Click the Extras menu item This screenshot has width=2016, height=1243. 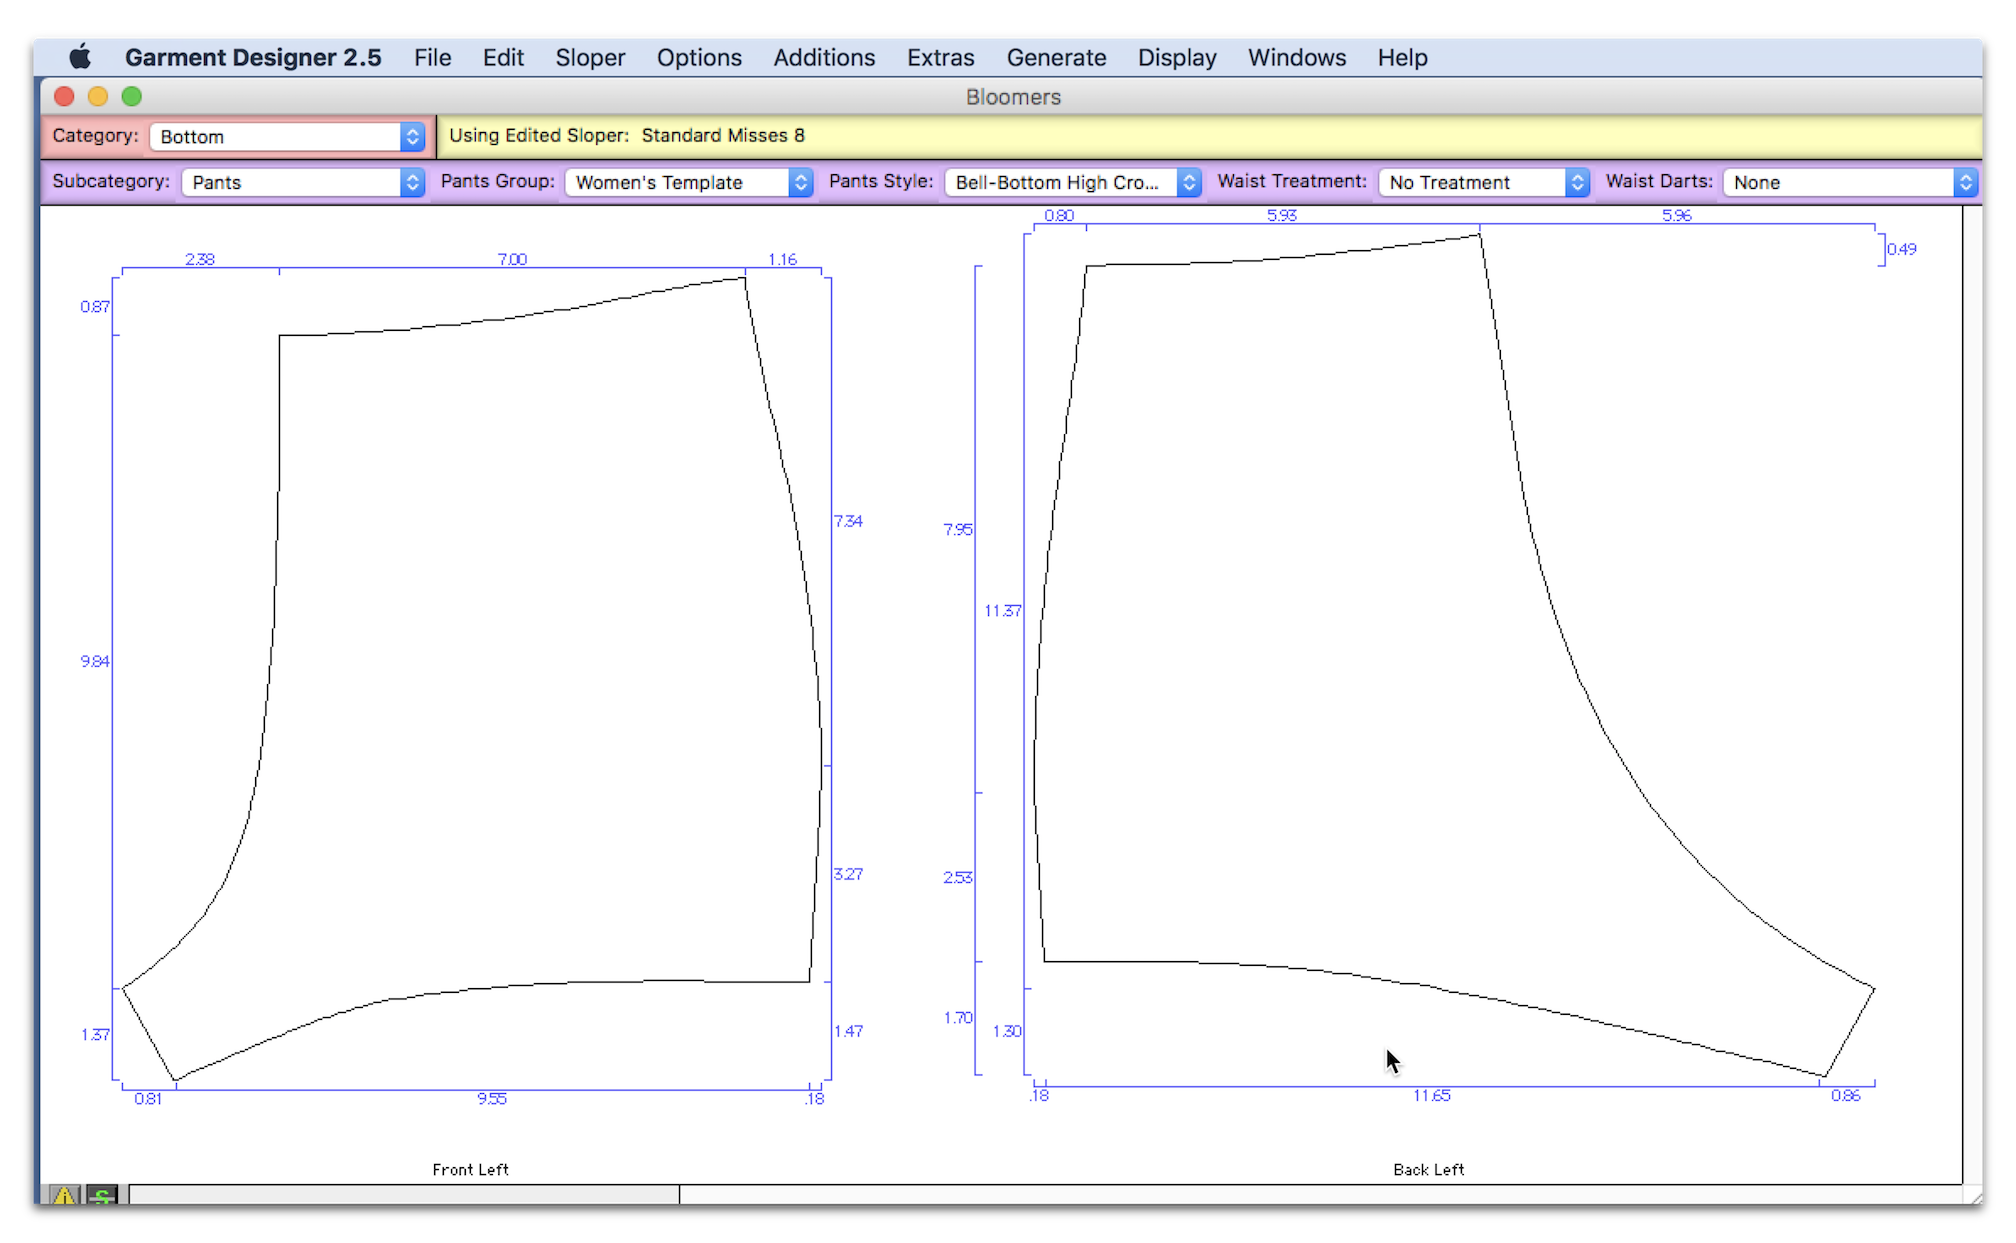(942, 58)
